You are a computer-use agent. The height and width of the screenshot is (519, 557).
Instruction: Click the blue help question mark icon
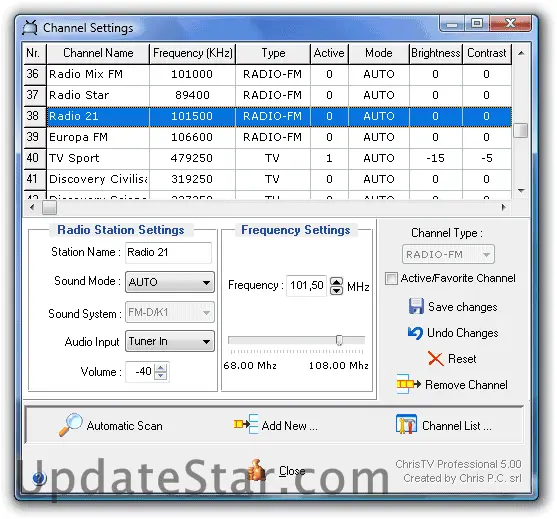click(x=39, y=479)
